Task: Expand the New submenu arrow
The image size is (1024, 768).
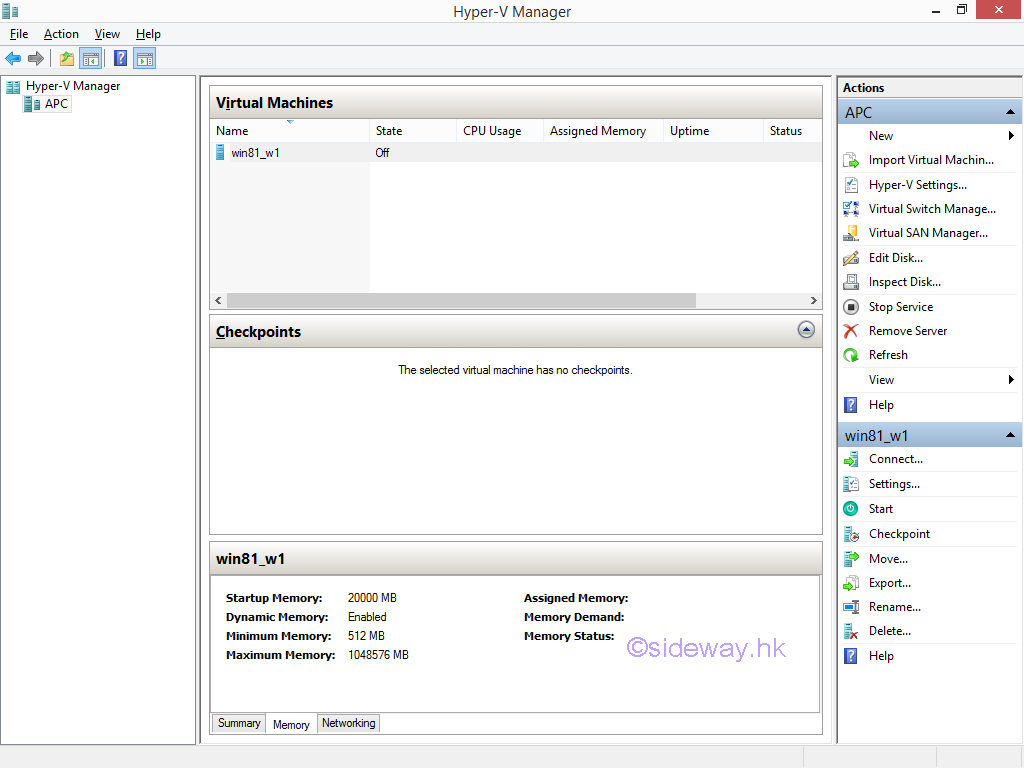Action: click(1011, 136)
